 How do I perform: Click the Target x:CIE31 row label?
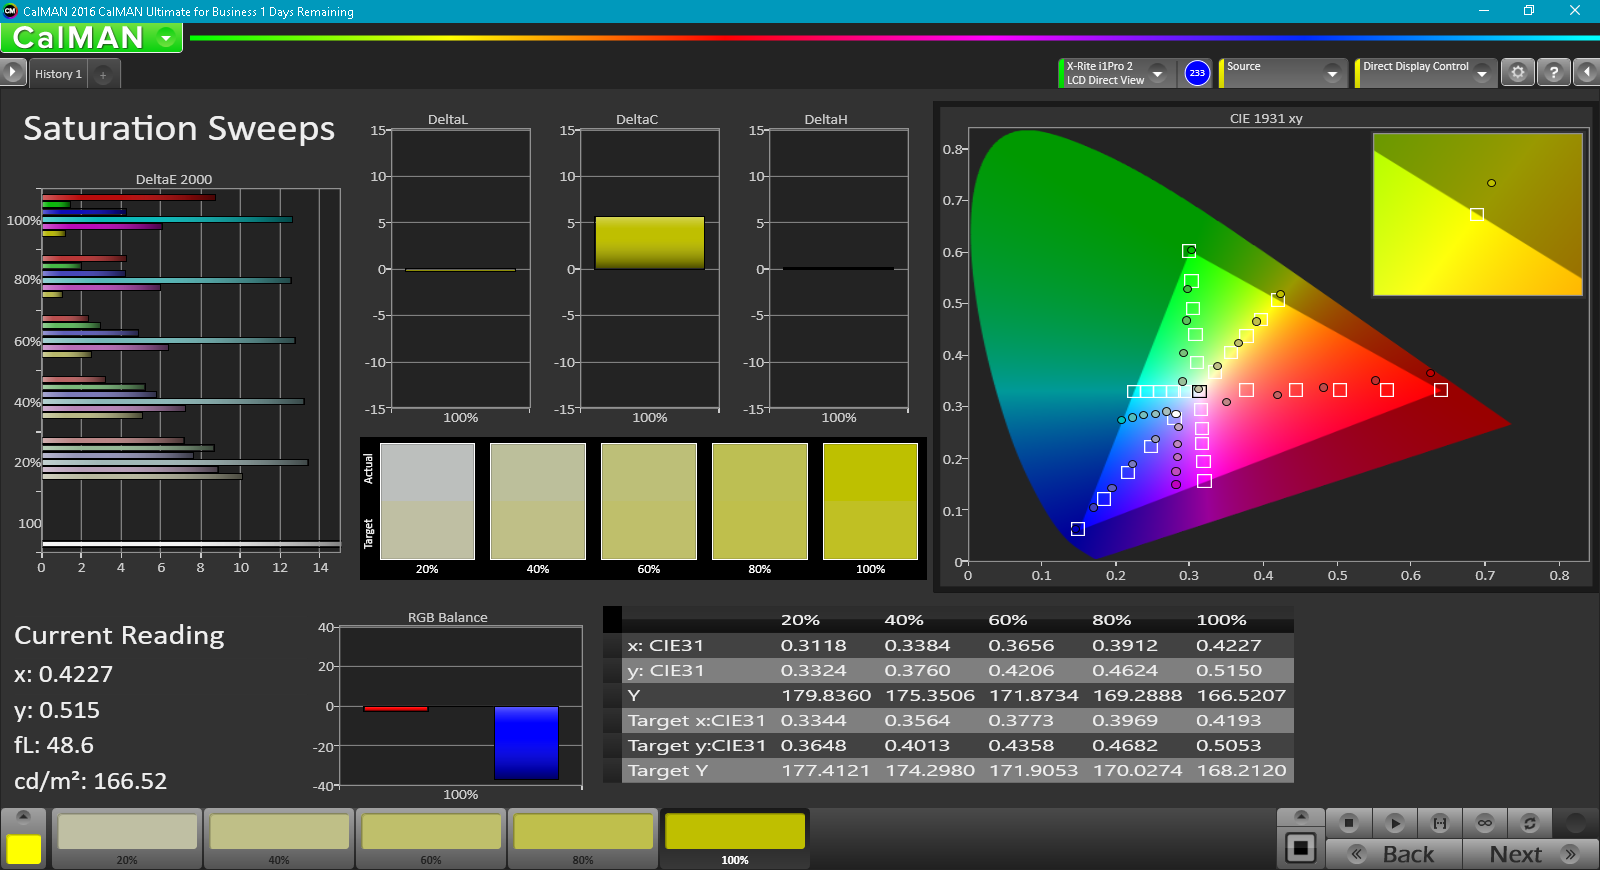click(x=696, y=721)
